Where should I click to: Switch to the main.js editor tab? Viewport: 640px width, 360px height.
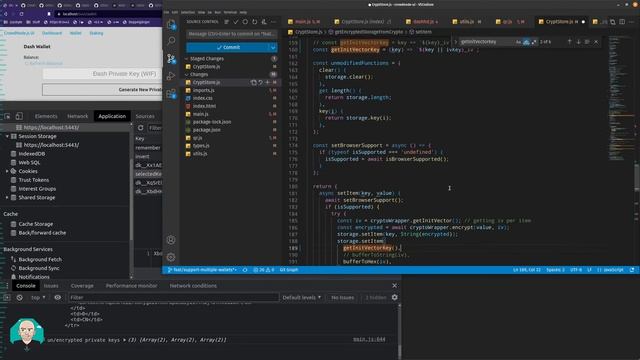304,22
